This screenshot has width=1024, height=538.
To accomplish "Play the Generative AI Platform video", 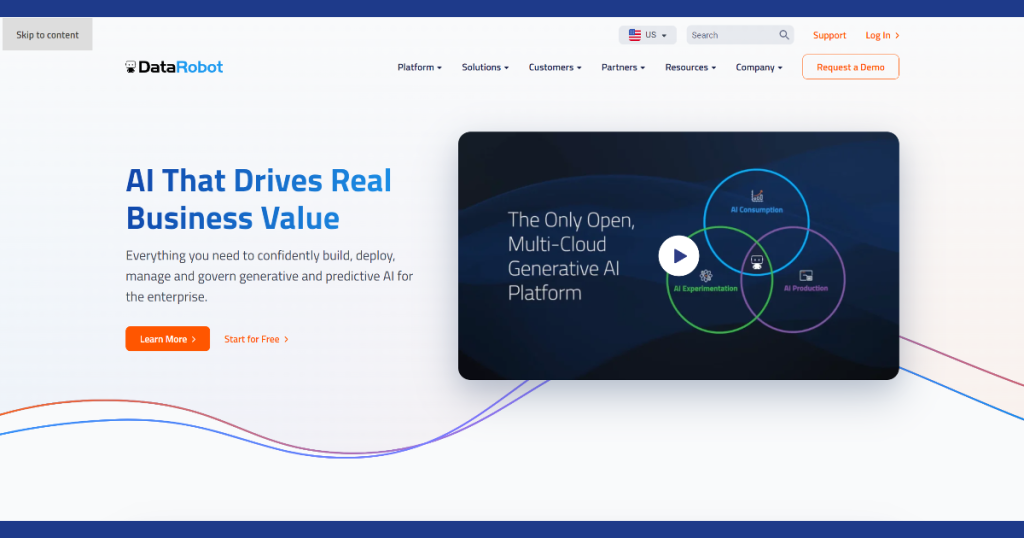I will coord(679,255).
